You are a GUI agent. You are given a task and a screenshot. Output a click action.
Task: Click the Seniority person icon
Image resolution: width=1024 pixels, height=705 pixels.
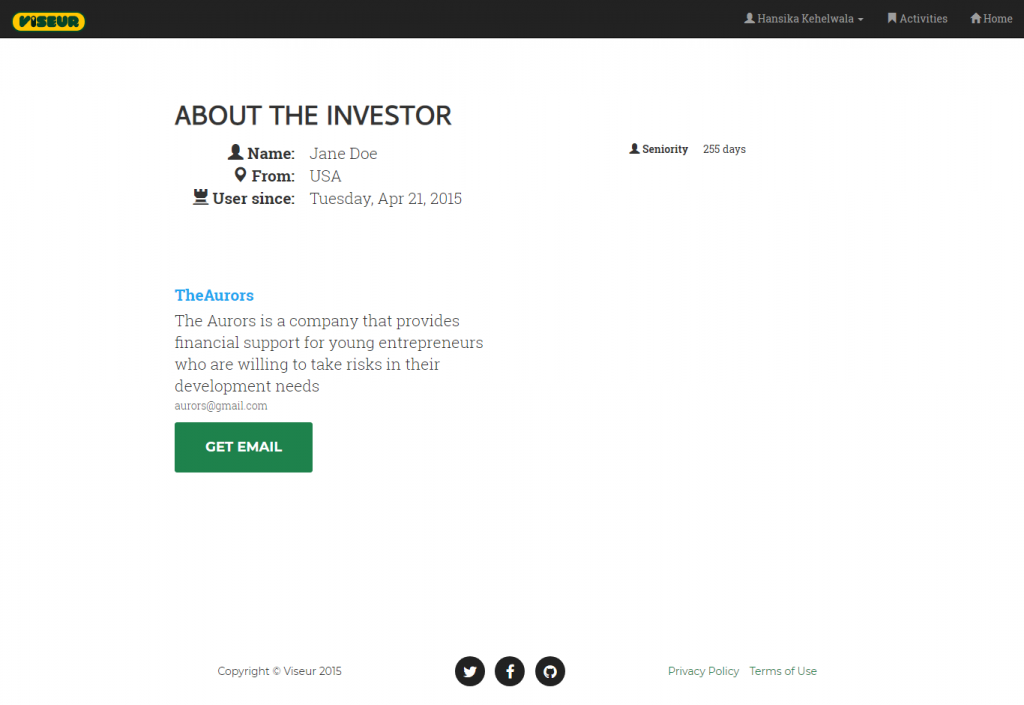pyautogui.click(x=634, y=149)
